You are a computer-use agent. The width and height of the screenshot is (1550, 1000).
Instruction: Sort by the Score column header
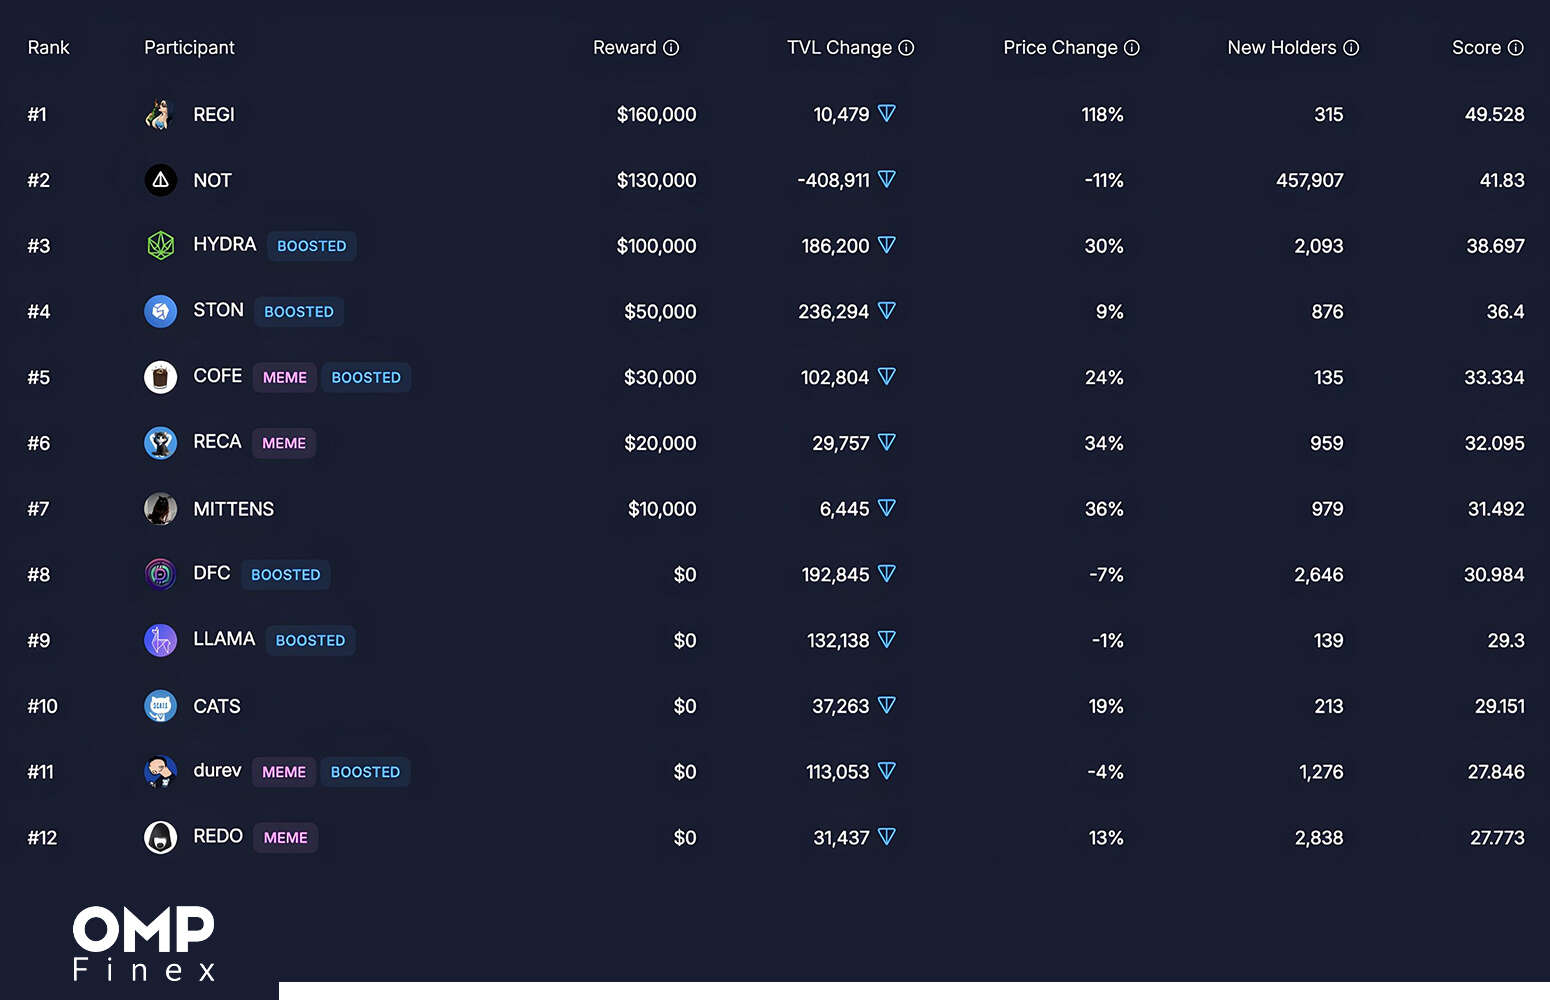click(1476, 48)
